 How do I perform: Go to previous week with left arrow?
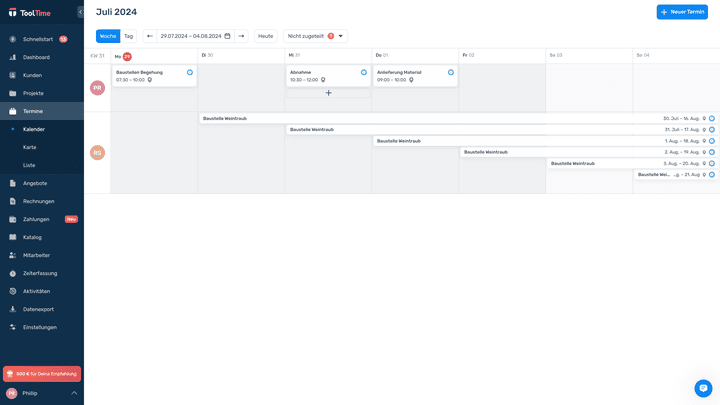pos(150,36)
